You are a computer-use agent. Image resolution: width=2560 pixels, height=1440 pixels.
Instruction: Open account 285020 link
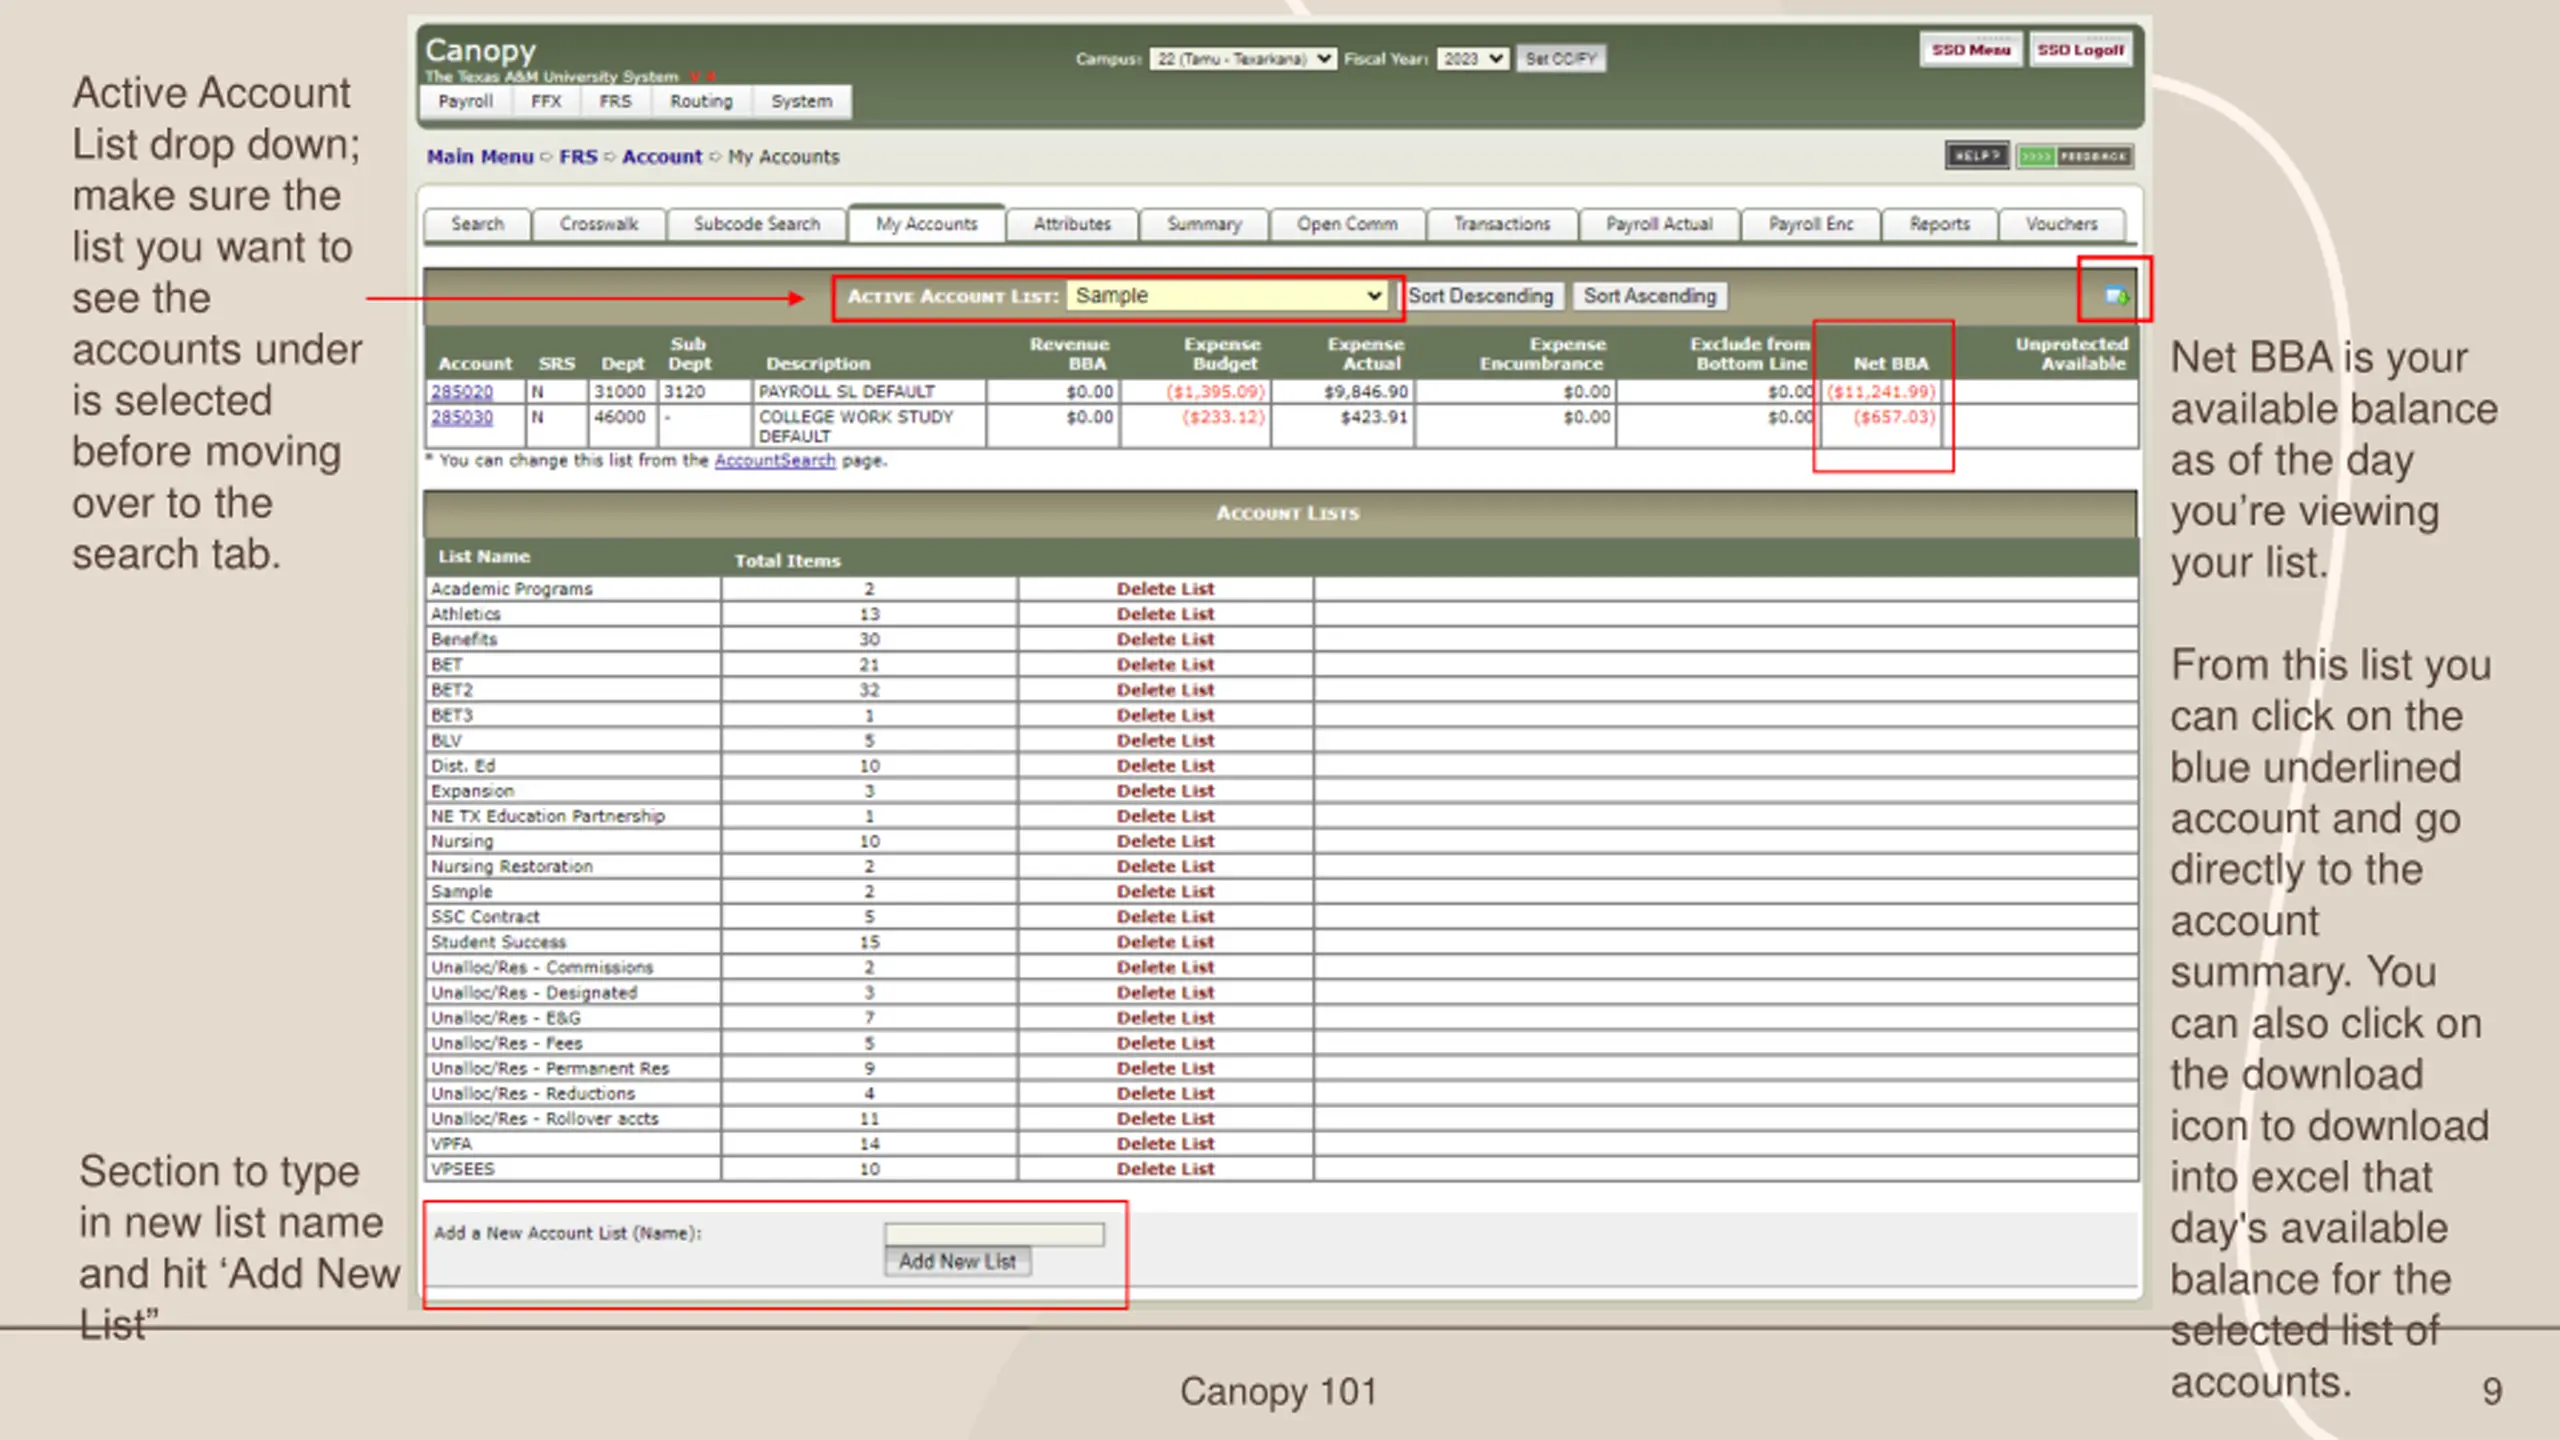pos(462,391)
